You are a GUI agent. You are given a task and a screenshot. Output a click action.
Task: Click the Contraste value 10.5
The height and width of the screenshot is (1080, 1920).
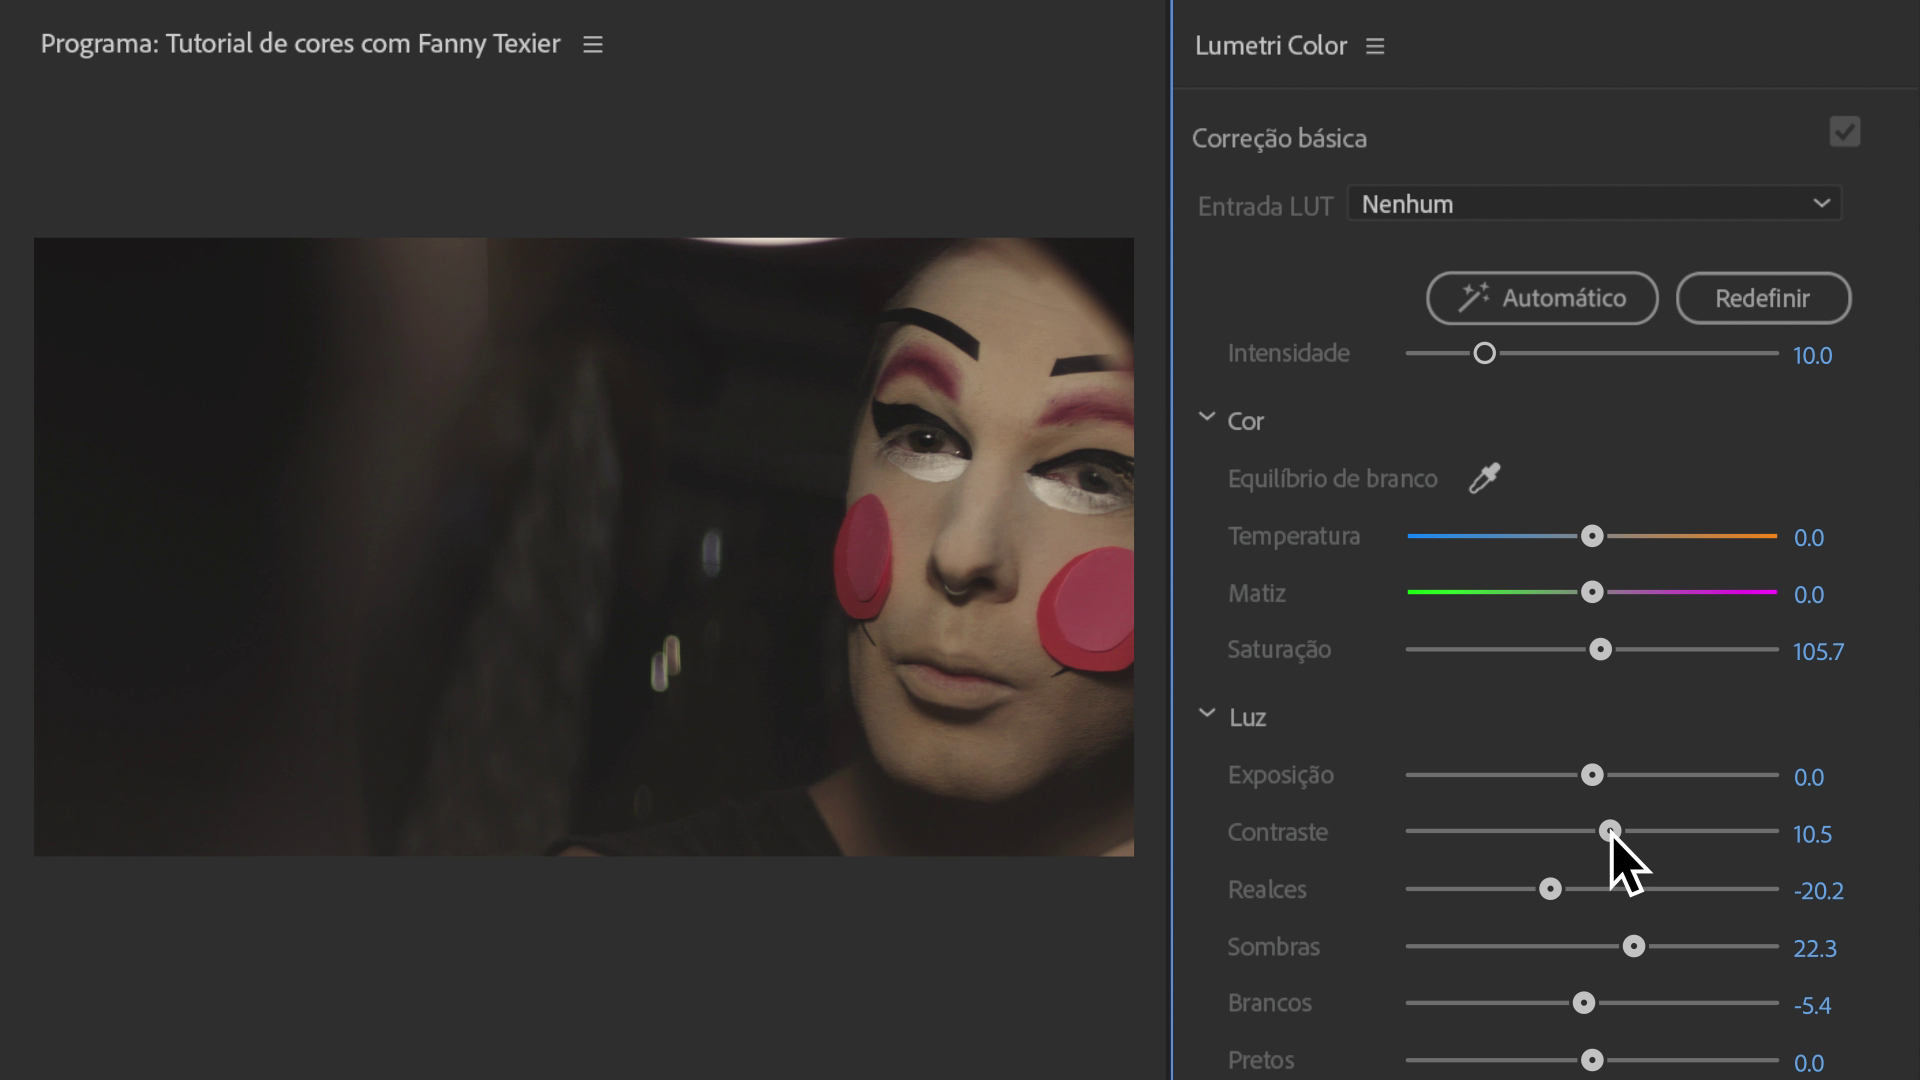click(1812, 834)
